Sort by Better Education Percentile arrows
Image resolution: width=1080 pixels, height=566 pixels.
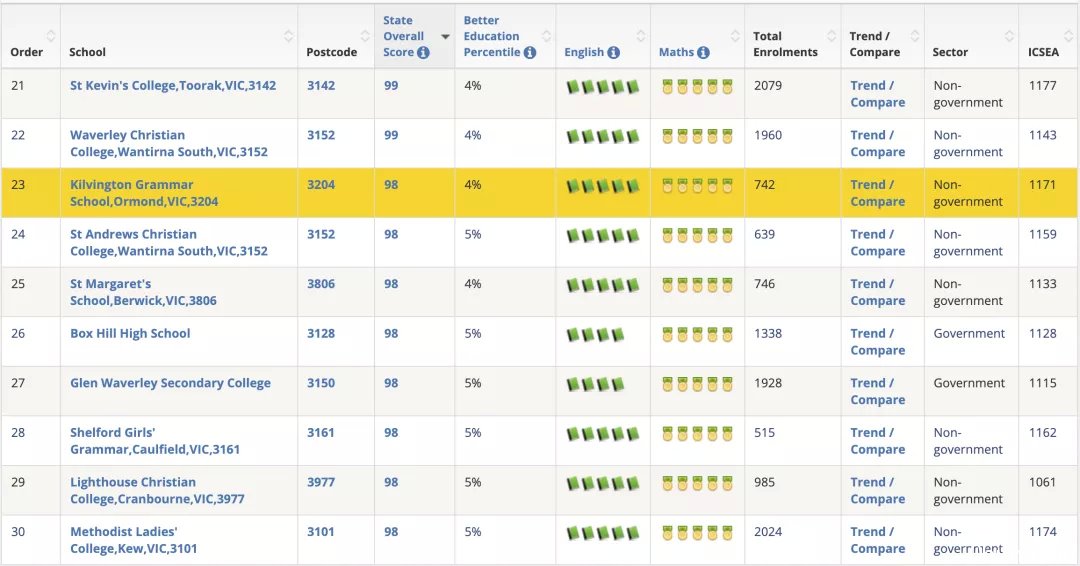547,36
